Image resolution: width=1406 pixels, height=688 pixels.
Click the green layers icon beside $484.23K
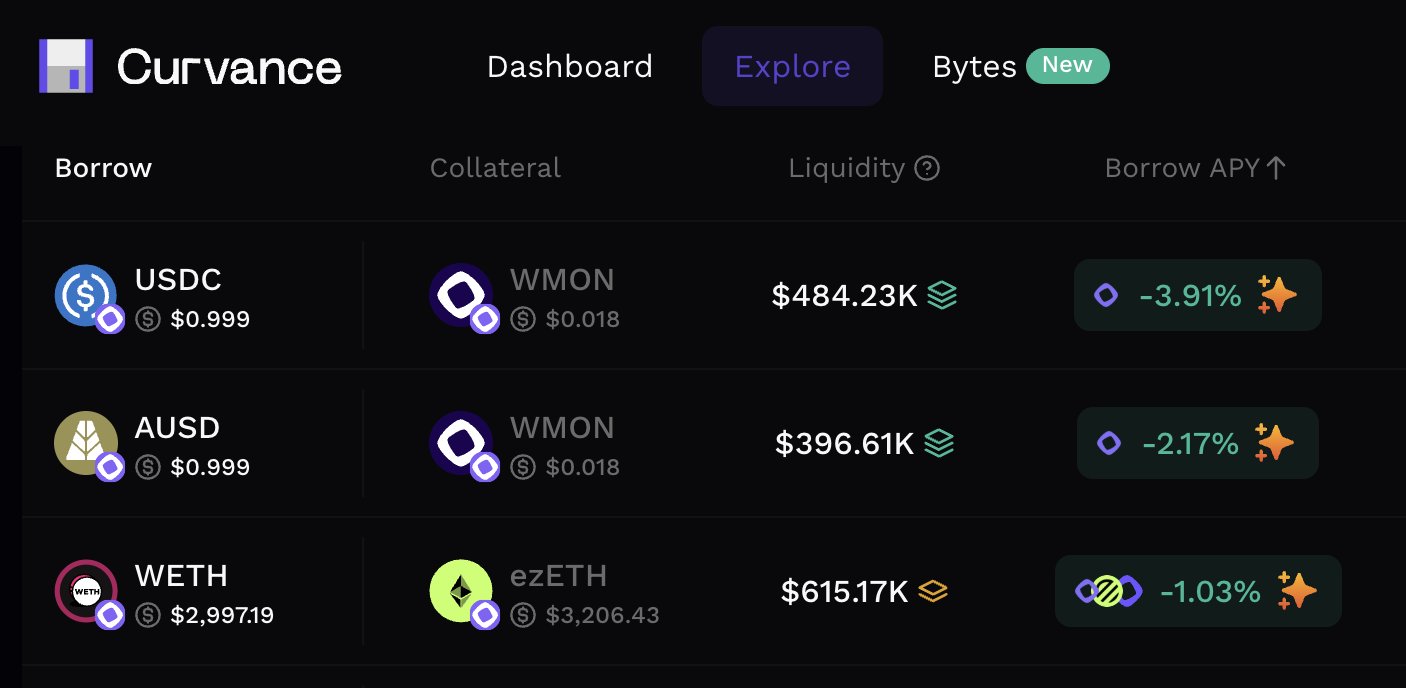(x=942, y=295)
